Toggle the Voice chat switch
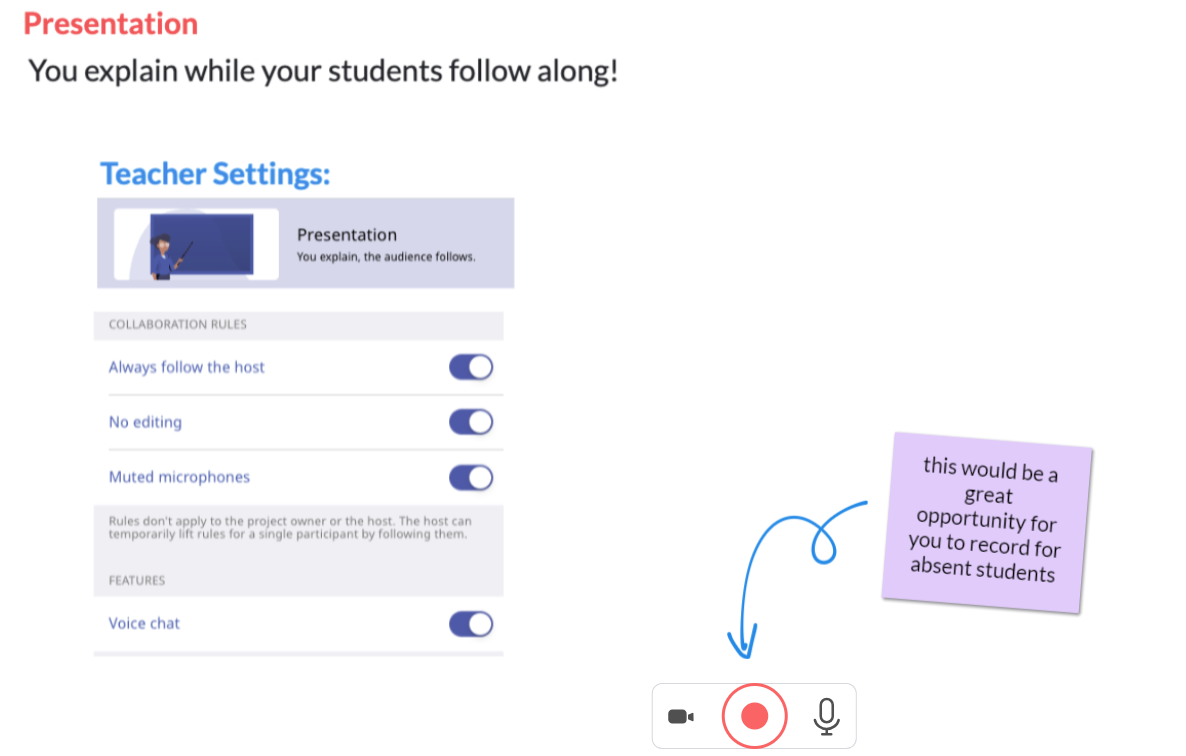 coord(470,624)
